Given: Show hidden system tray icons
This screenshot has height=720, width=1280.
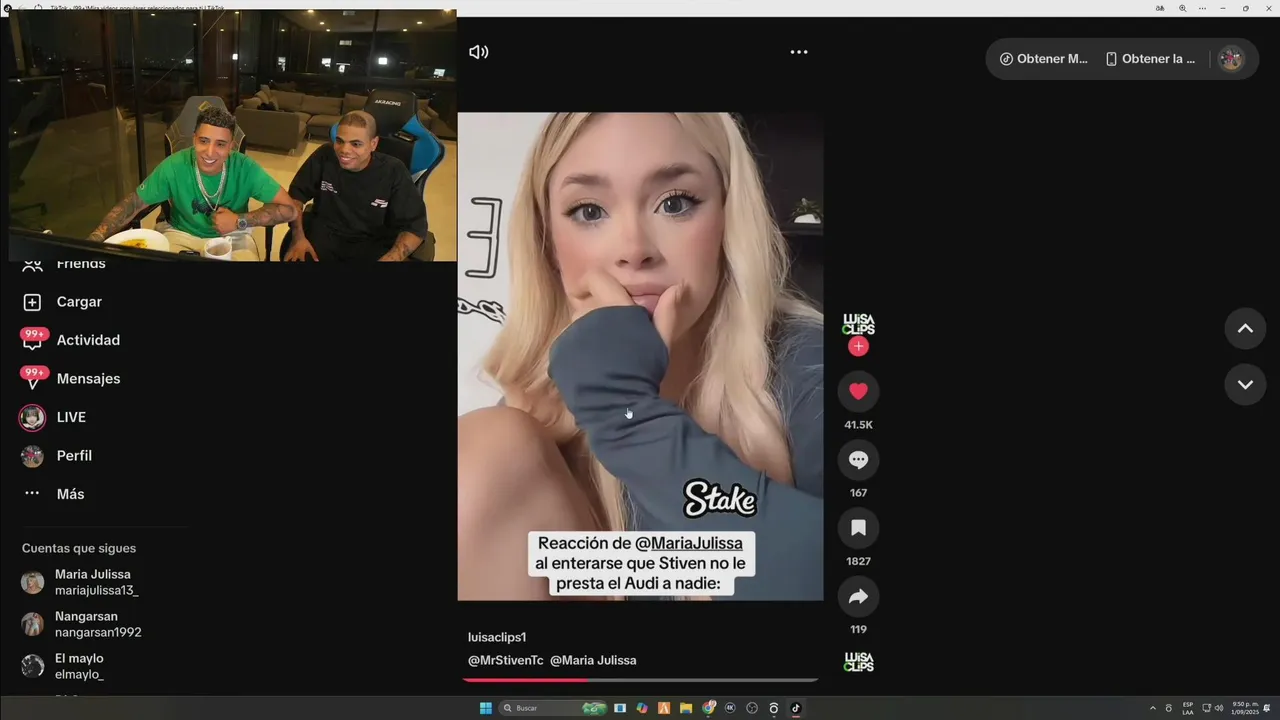Looking at the screenshot, I should [1153, 708].
